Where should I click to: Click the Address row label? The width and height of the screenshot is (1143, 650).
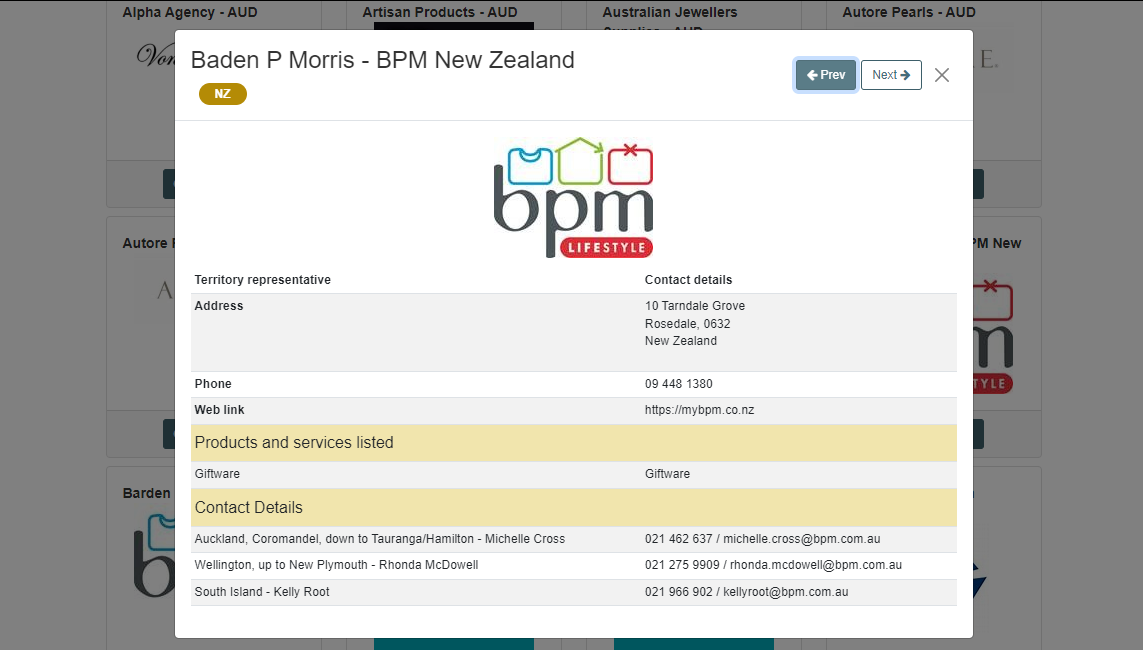[219, 306]
